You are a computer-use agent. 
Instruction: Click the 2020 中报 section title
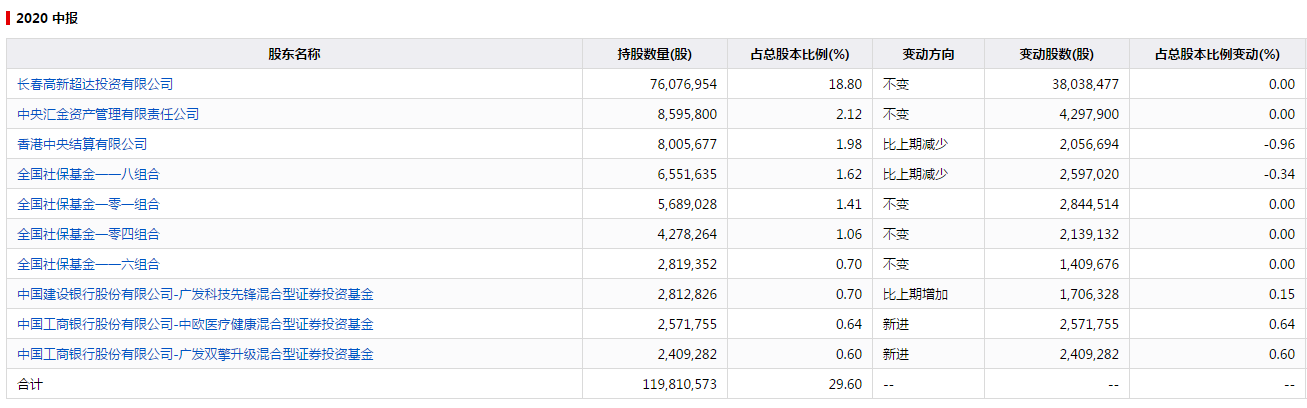click(x=47, y=18)
